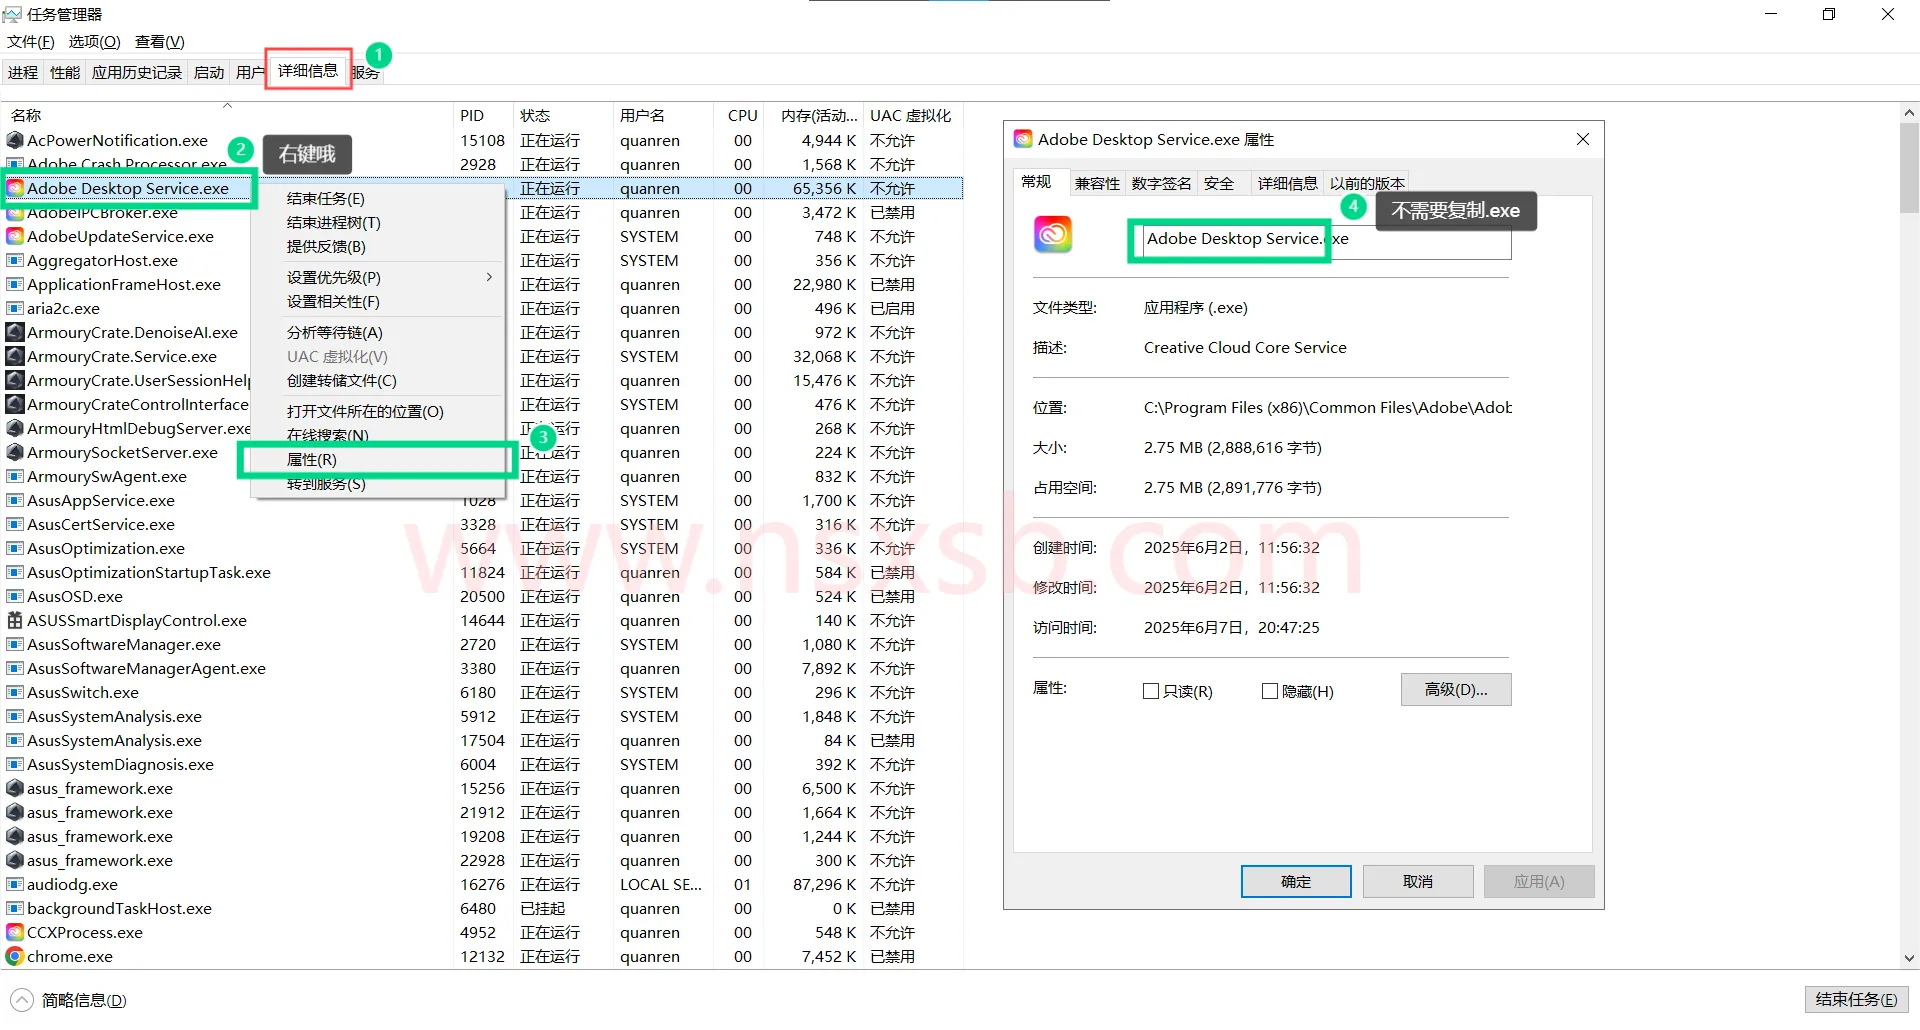Click the ASUSSmartDisplayControl.exe icon
The image size is (1920, 1030).
(15, 621)
